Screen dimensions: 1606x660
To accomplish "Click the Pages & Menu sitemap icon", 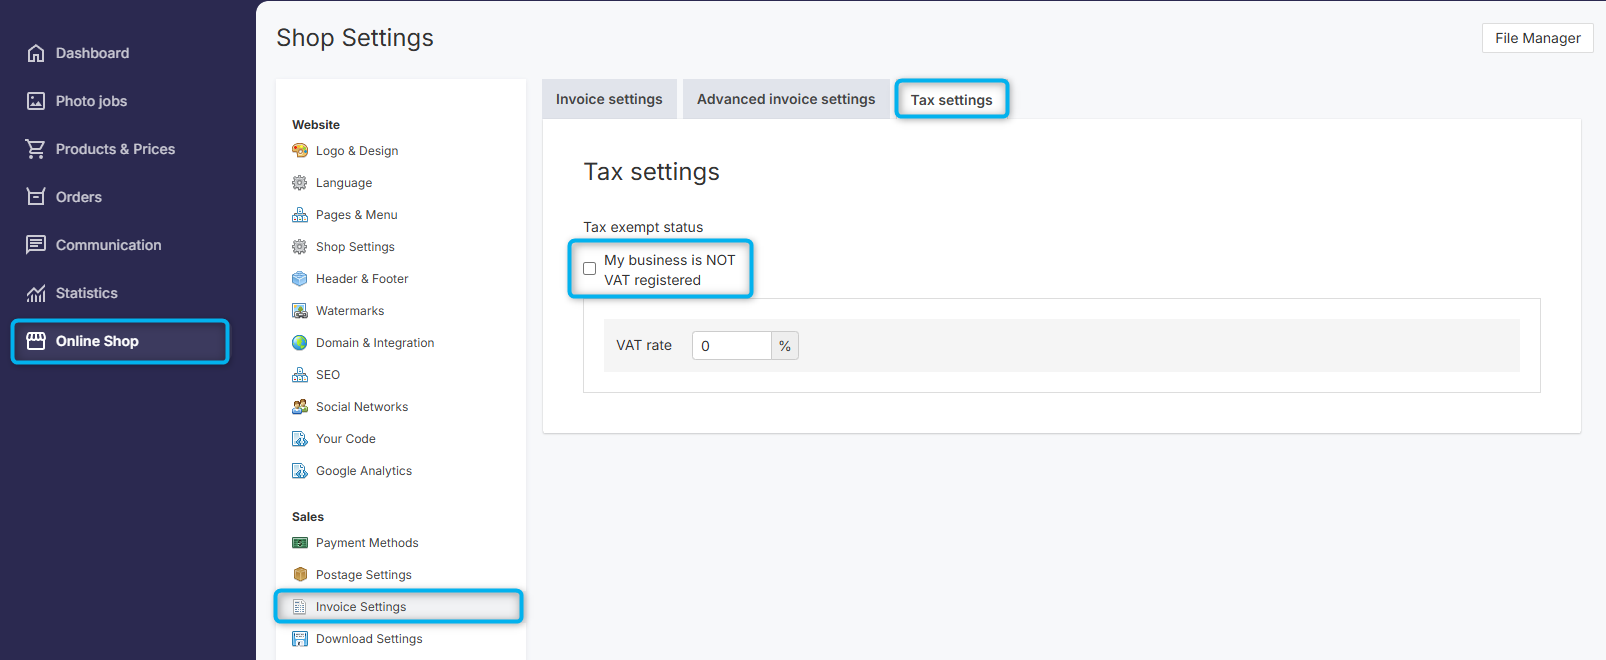I will (x=300, y=215).
